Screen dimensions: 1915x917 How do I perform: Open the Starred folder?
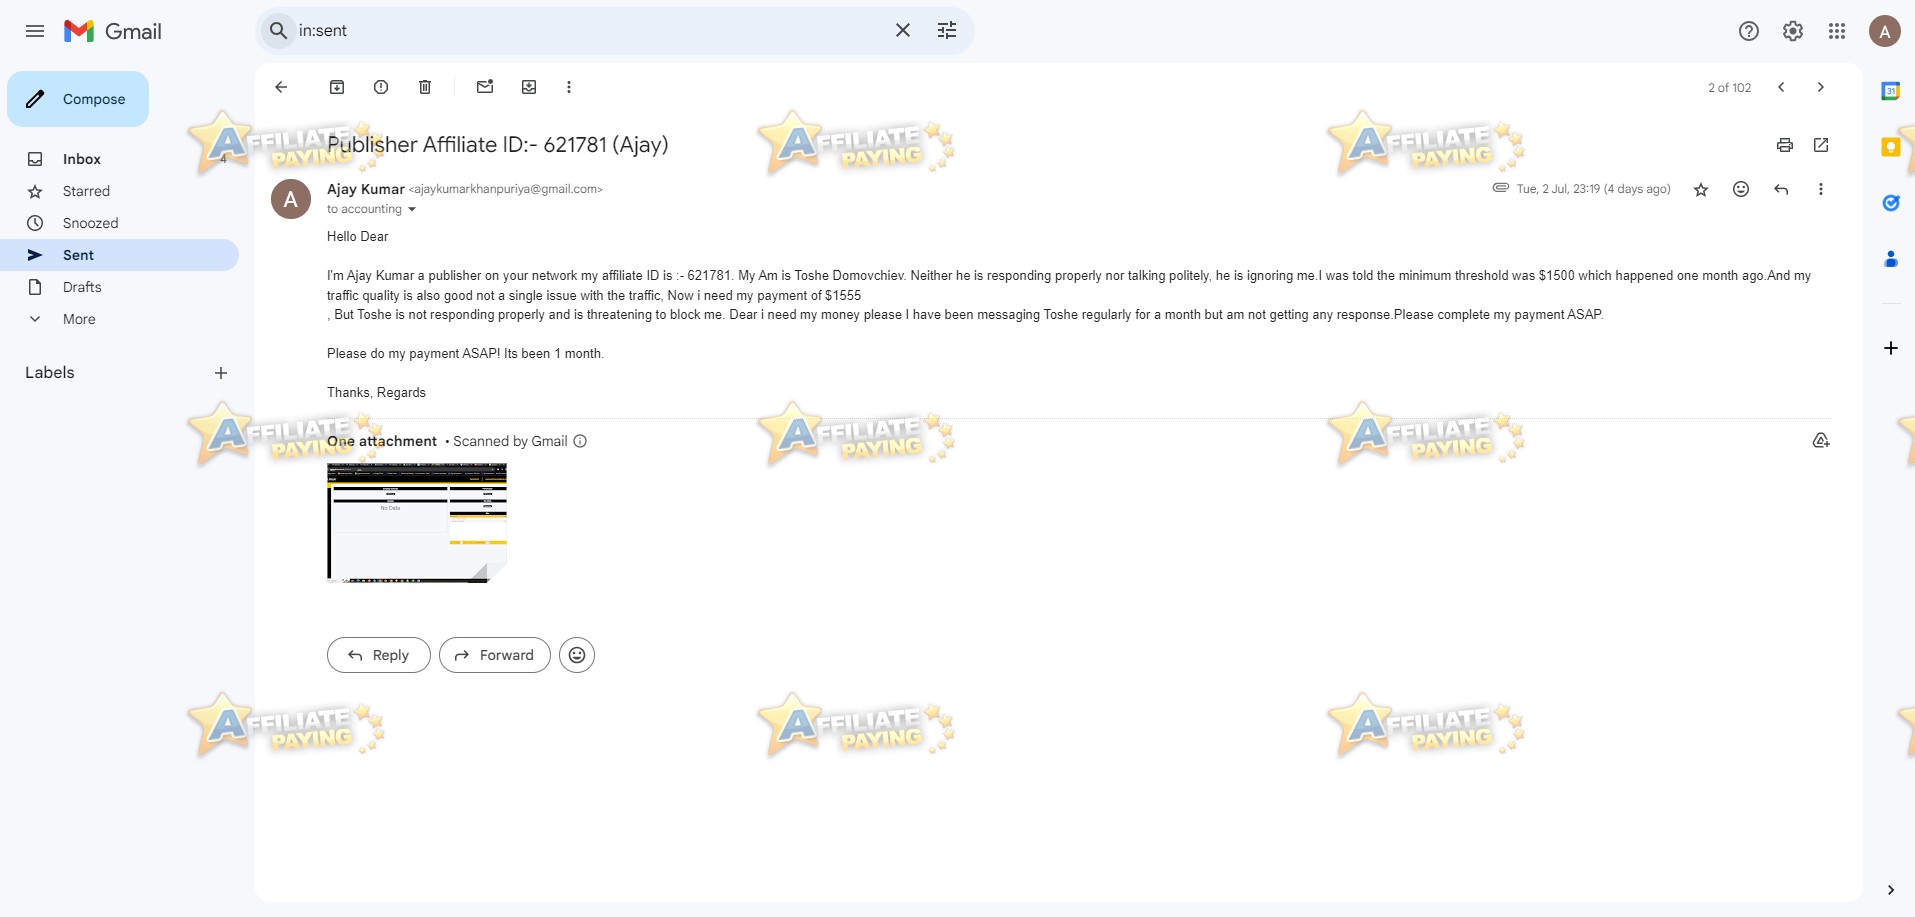pos(119,191)
